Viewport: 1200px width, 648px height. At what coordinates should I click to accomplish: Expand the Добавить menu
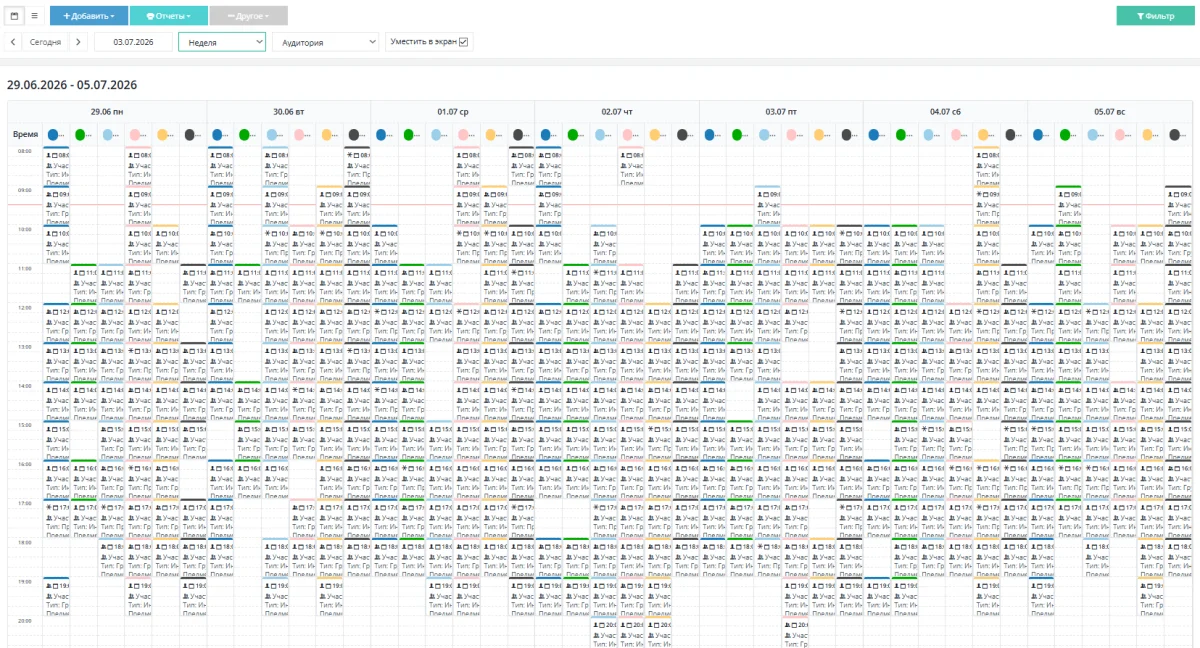tap(89, 16)
